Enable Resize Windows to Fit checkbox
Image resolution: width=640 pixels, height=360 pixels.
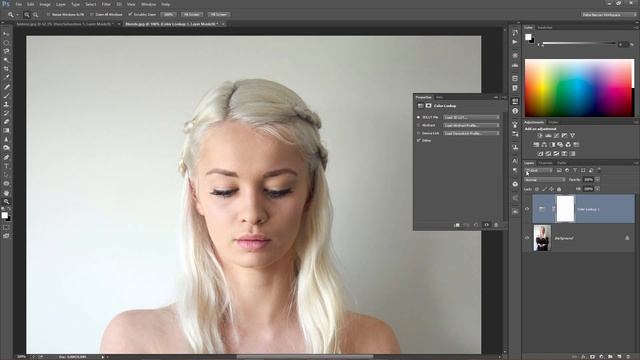point(48,15)
